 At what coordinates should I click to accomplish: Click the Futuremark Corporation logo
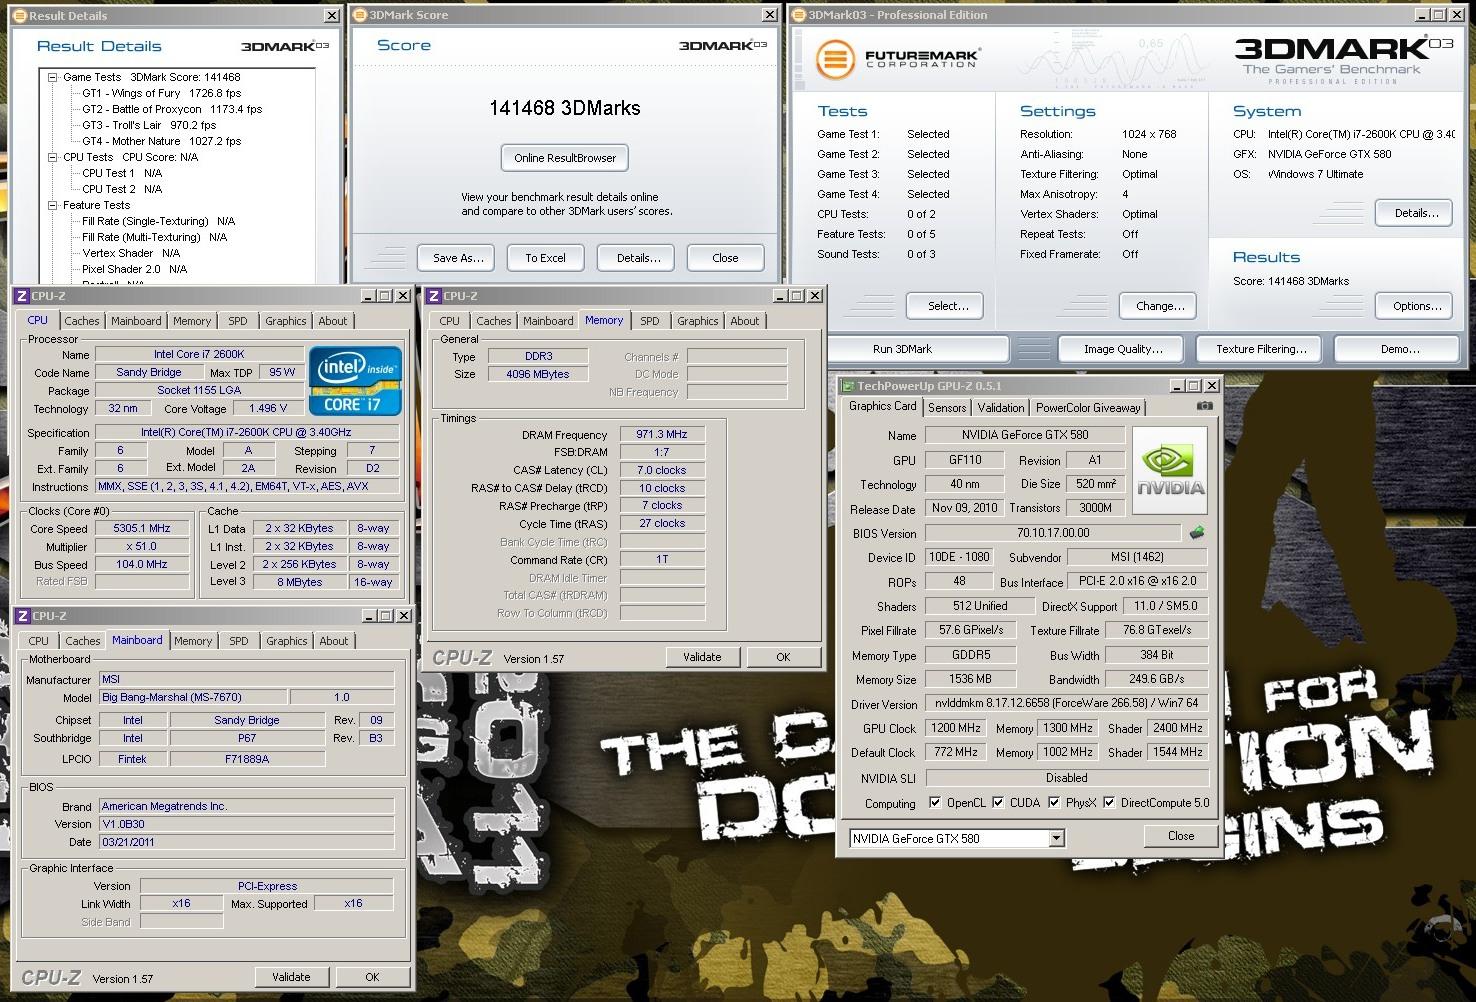(896, 58)
